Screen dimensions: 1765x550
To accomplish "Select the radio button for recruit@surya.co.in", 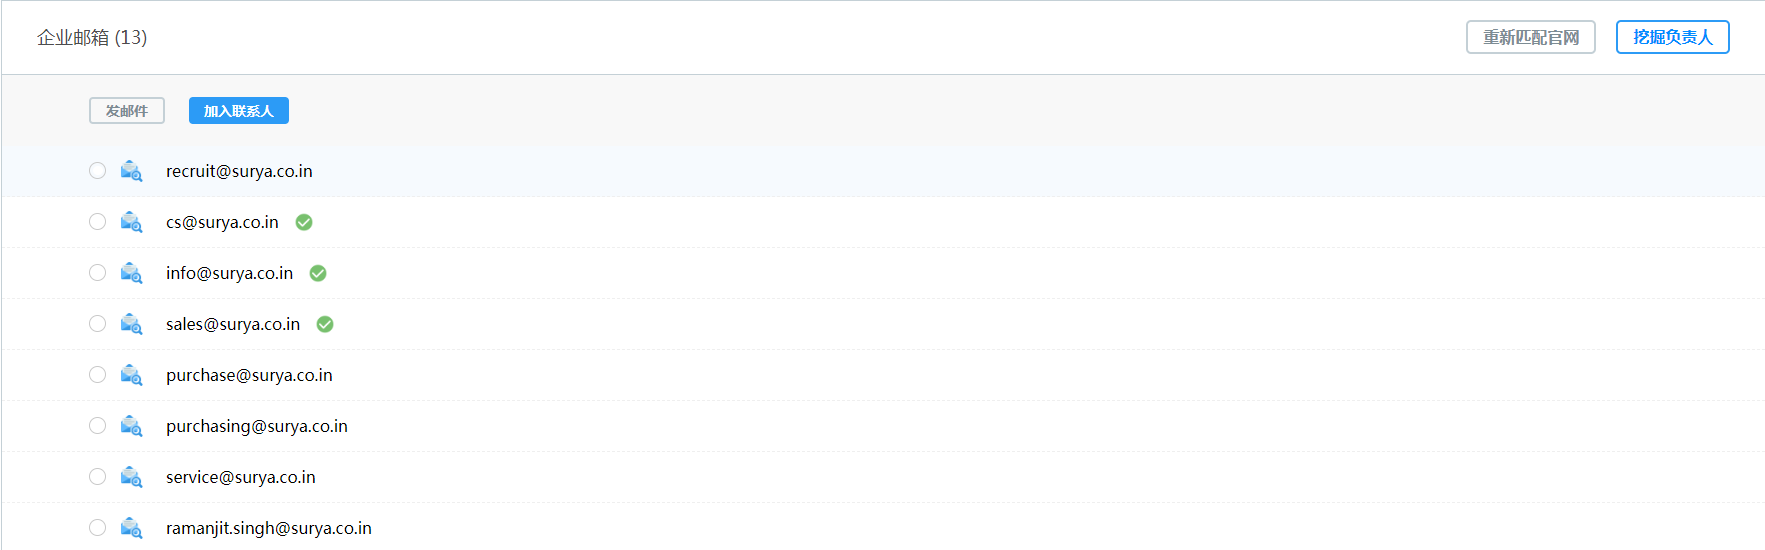I will pyautogui.click(x=97, y=170).
